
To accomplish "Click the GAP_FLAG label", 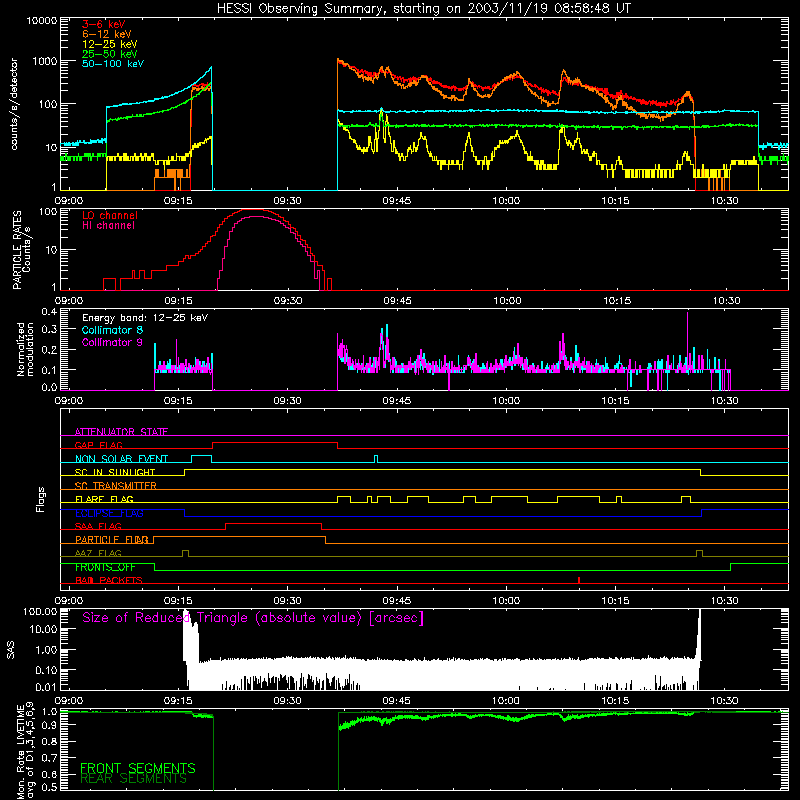I will (x=98, y=445).
